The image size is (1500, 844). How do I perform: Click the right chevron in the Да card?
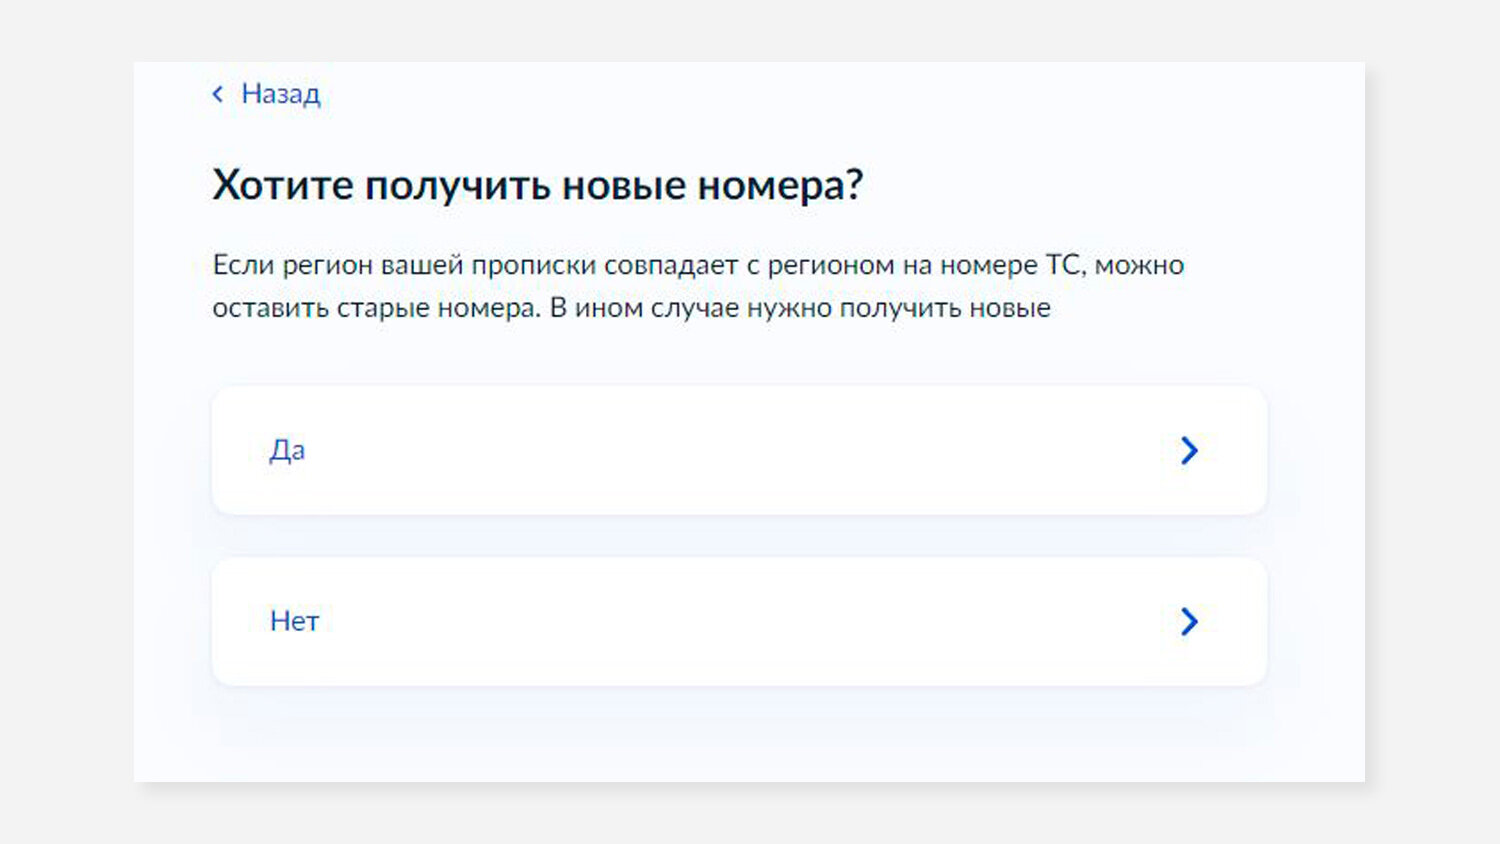(1189, 450)
